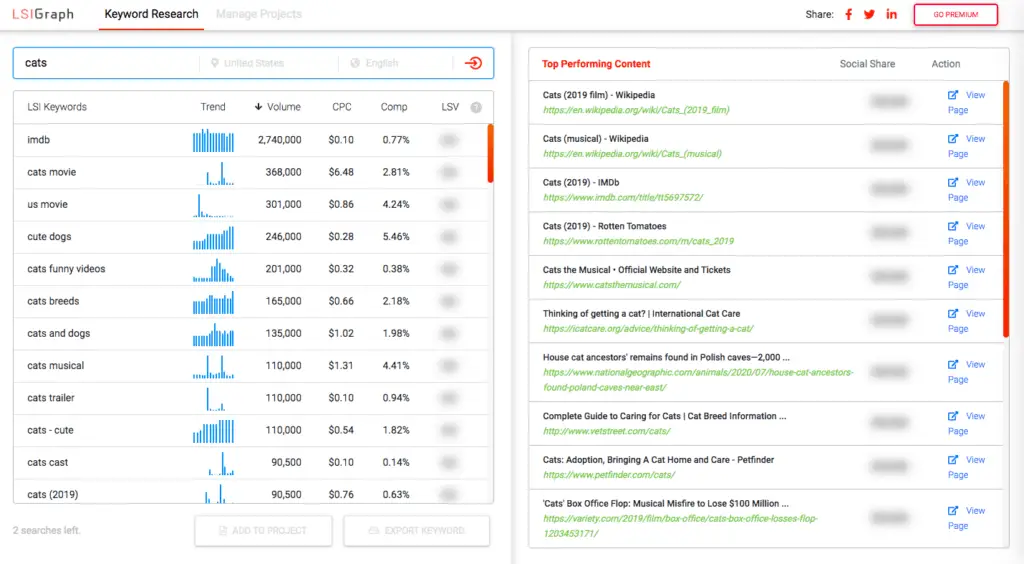The height and width of the screenshot is (564, 1024).
Task: Sort table by Comp column
Action: click(x=394, y=107)
